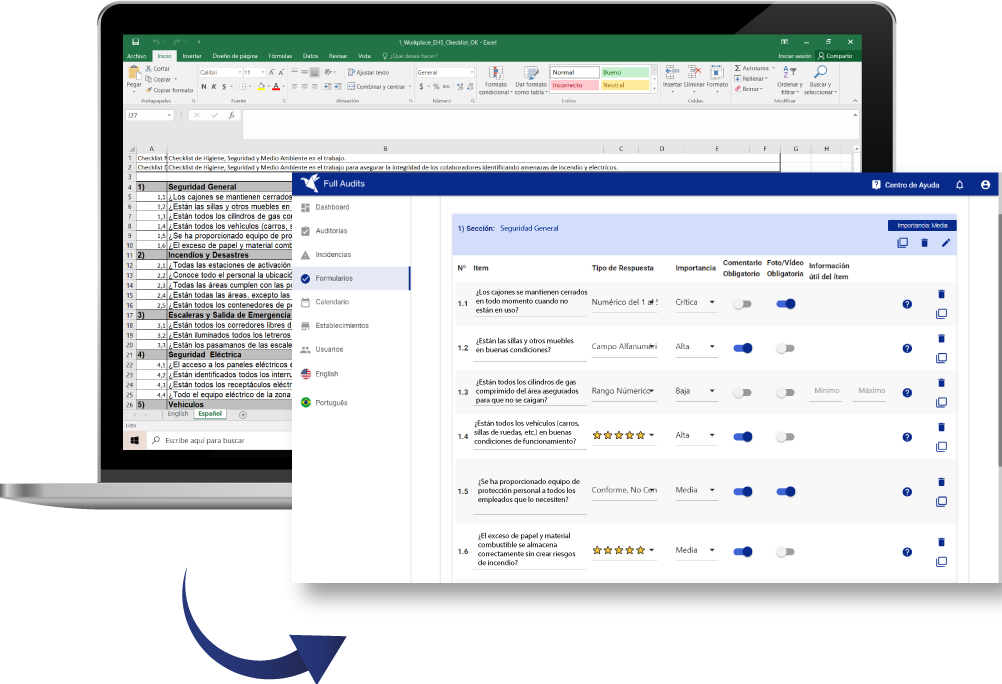Duplicate item 1.2 using its copy icon
The height and width of the screenshot is (684, 1002).
click(941, 358)
